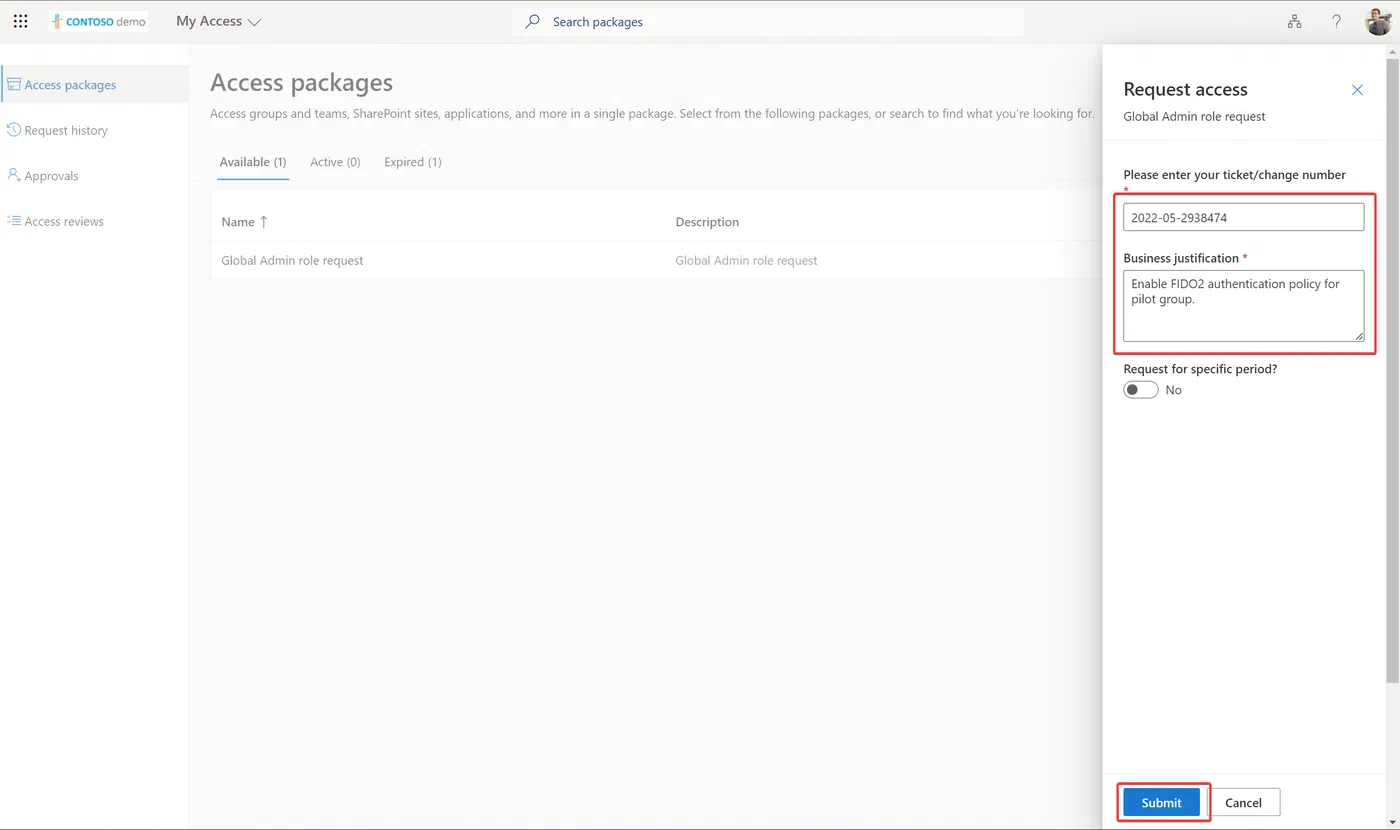
Task: Click the search magnifier icon
Action: pos(533,21)
